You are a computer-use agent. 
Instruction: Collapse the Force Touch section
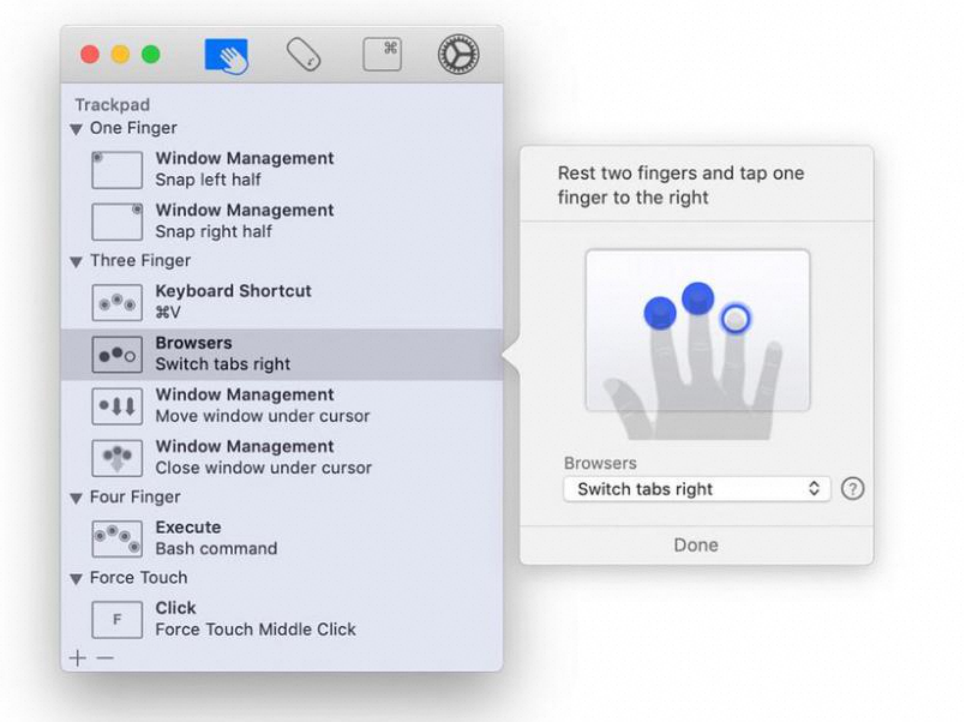(76, 579)
